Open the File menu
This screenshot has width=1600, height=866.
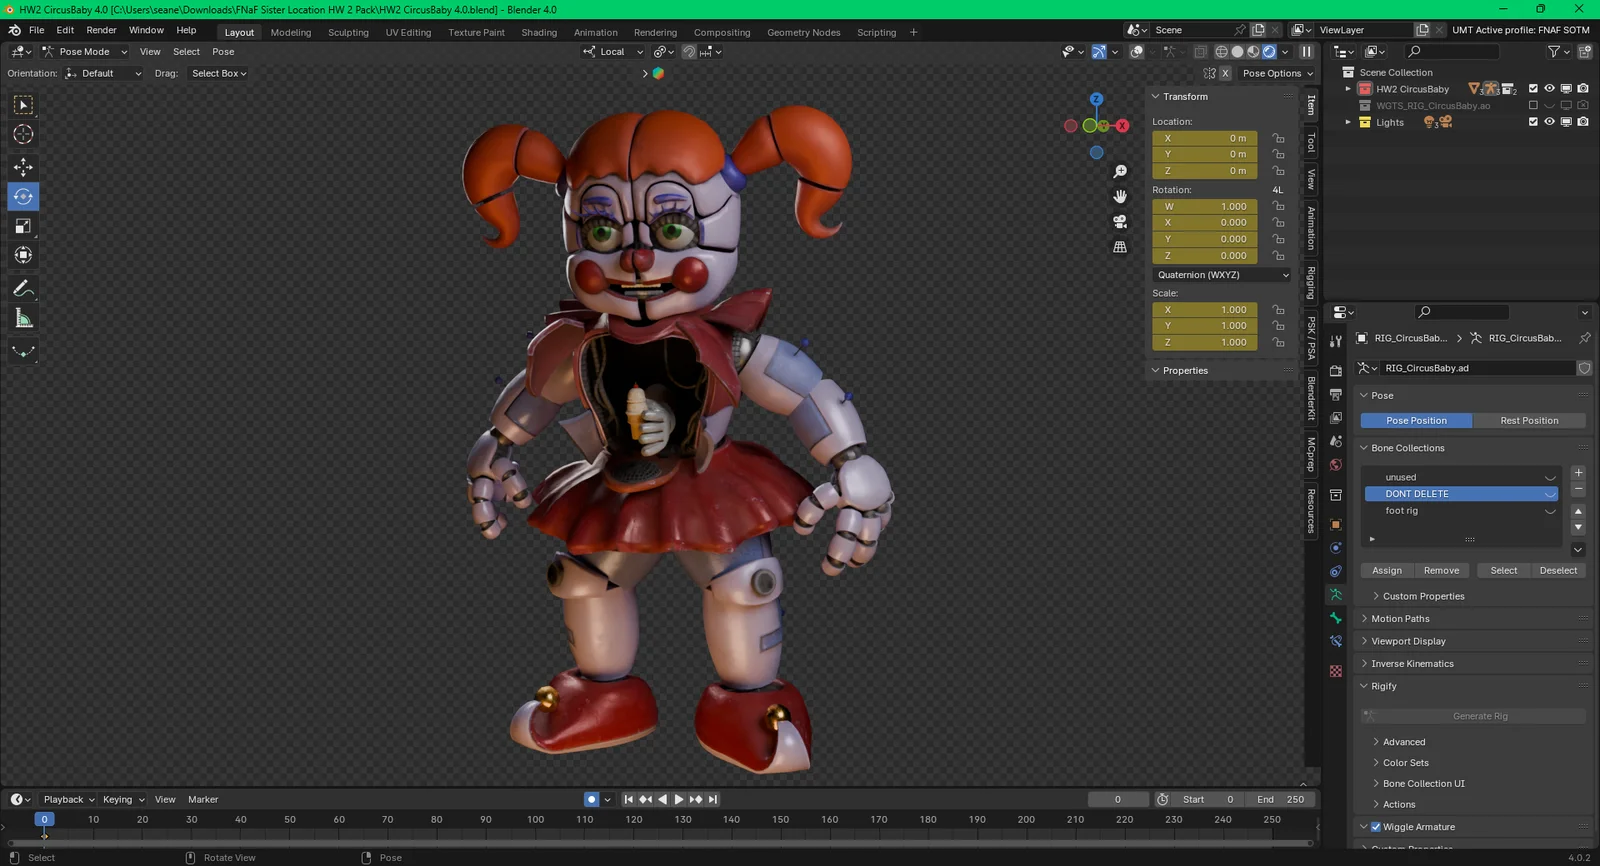[36, 30]
